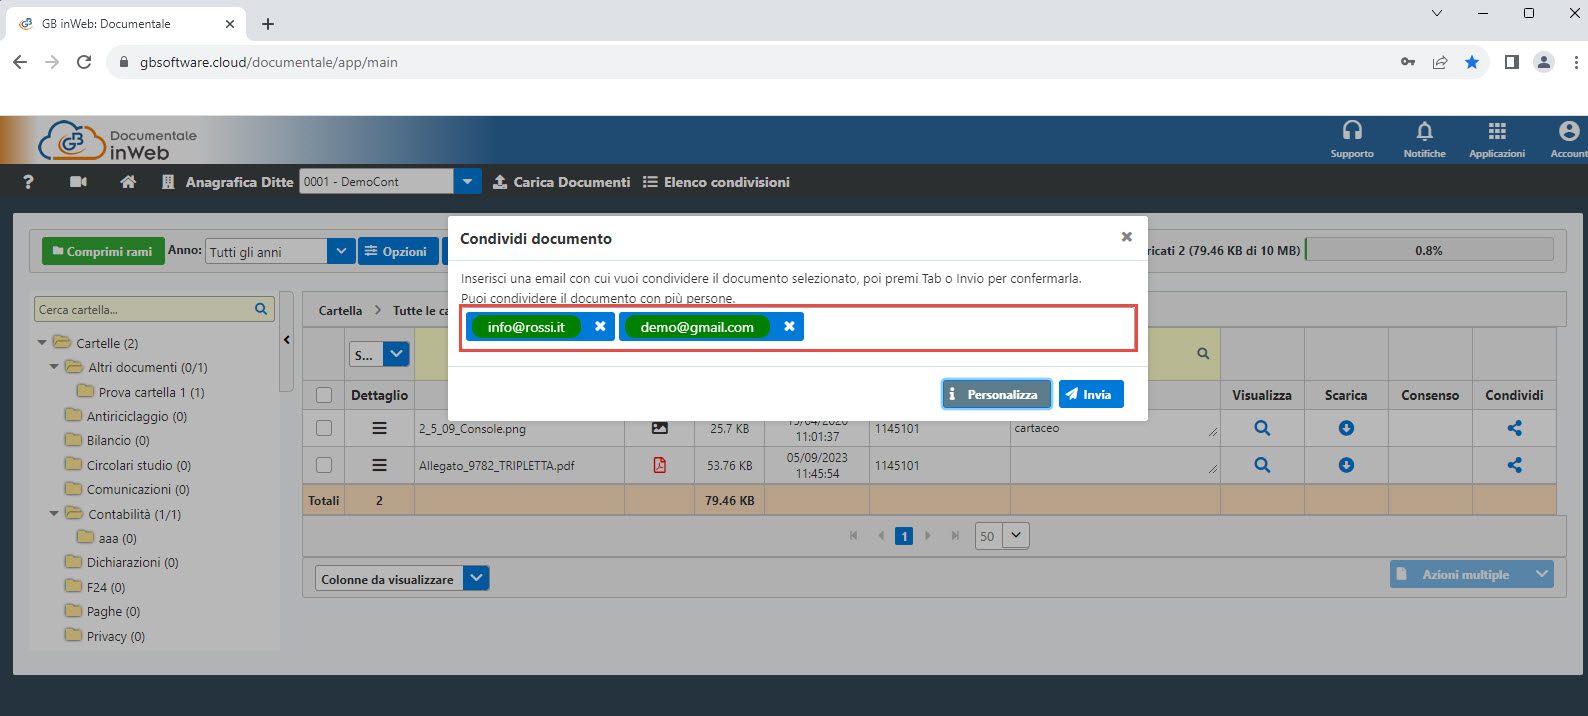Image resolution: width=1588 pixels, height=716 pixels.
Task: Click the video camera tutorial icon
Action: [78, 182]
